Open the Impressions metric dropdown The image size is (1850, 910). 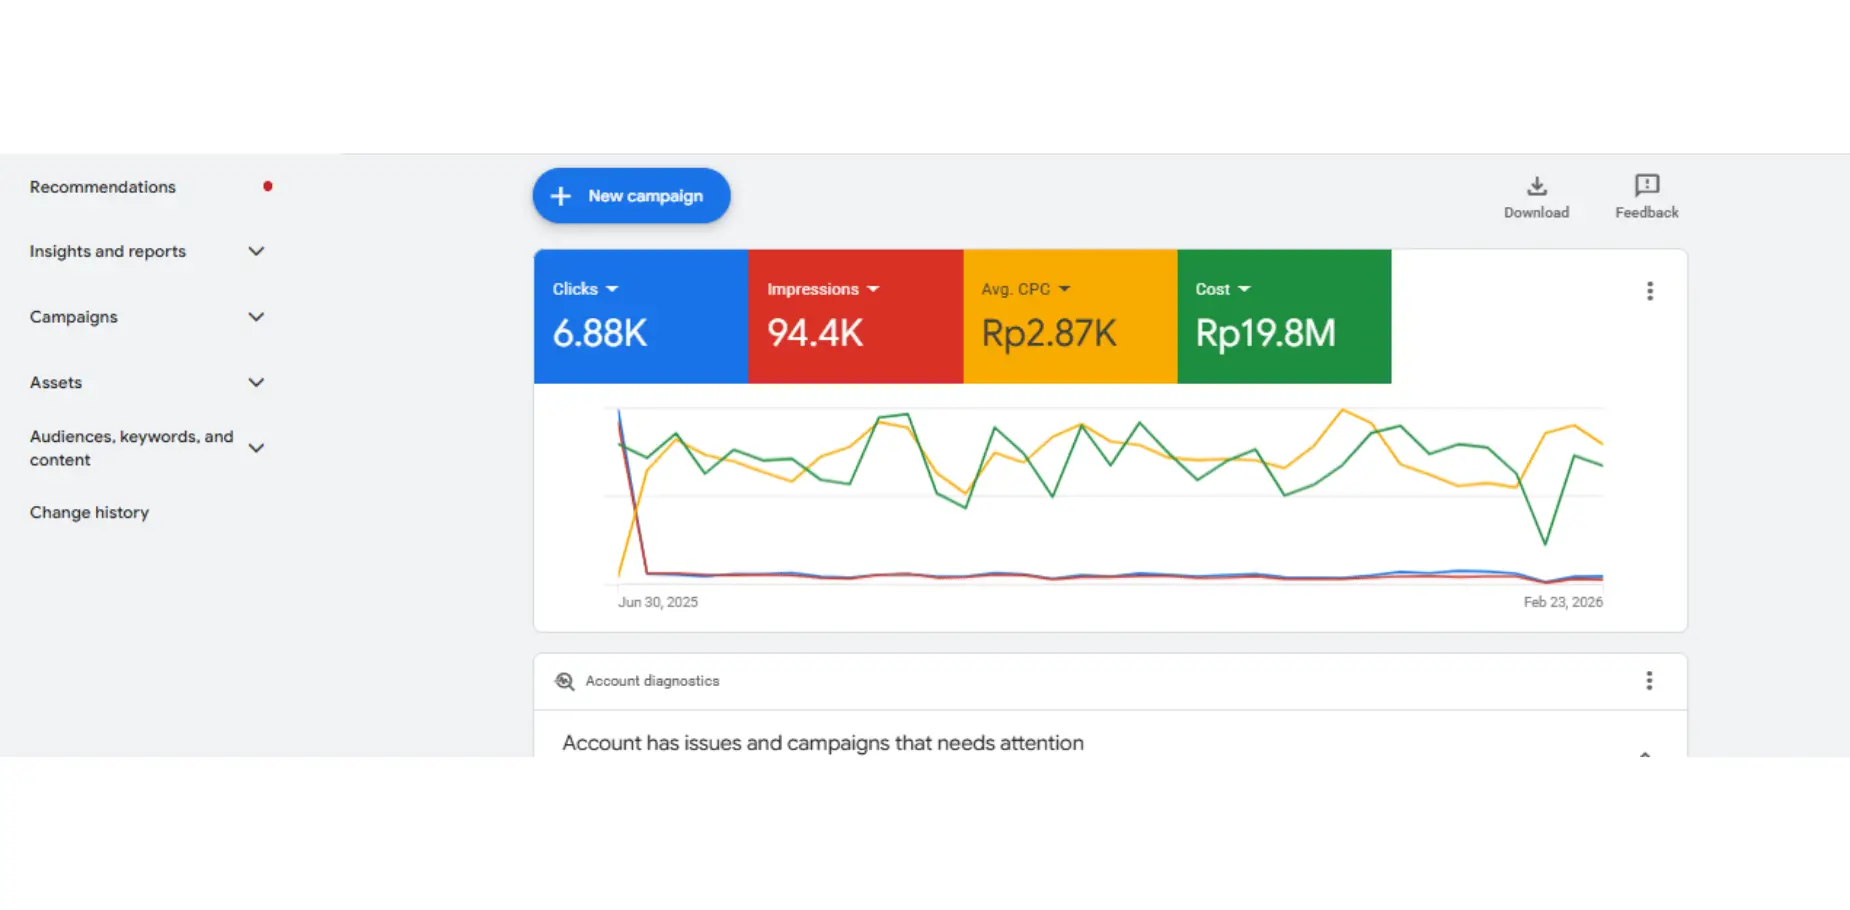tap(873, 289)
